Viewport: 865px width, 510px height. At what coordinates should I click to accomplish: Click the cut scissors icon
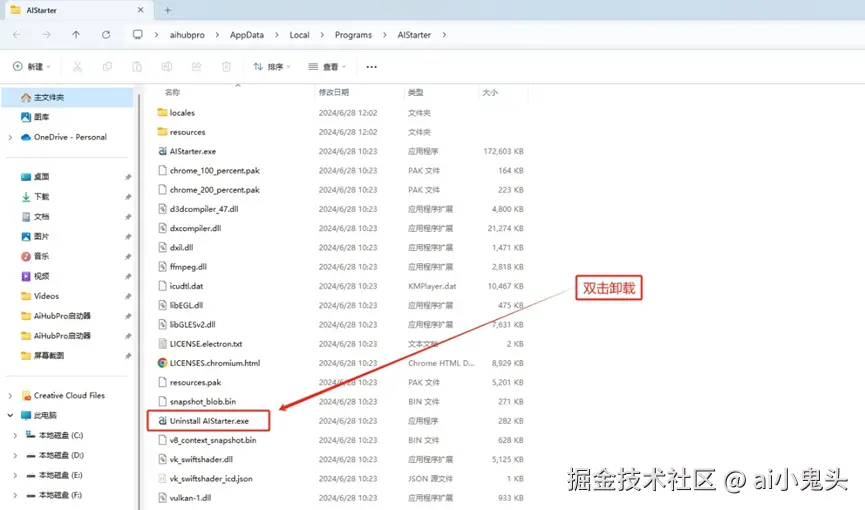77,67
